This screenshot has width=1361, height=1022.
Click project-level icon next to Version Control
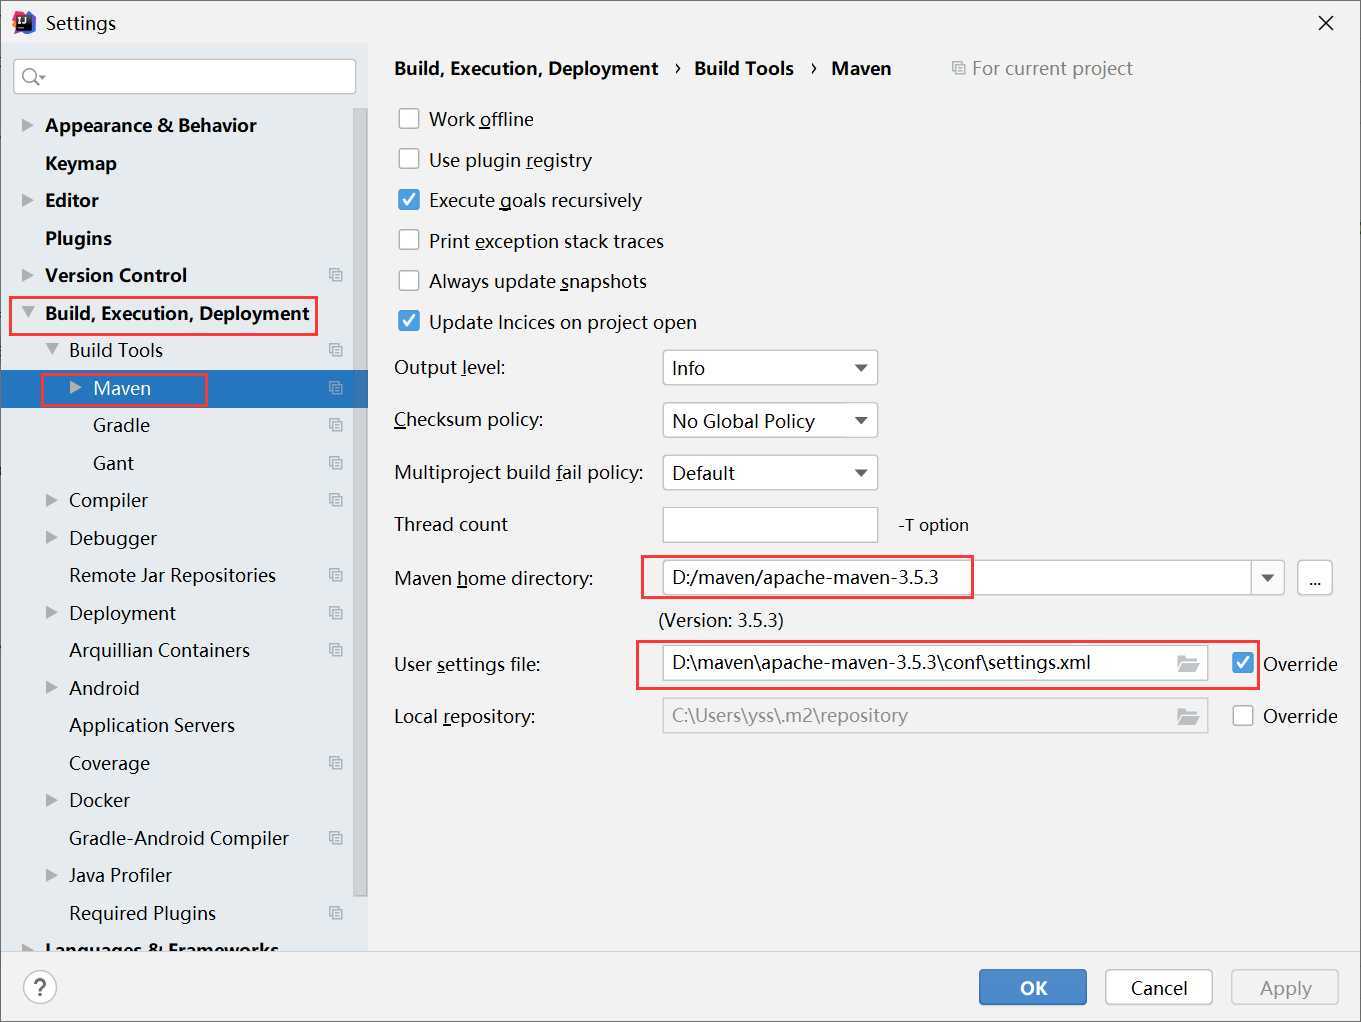(336, 275)
